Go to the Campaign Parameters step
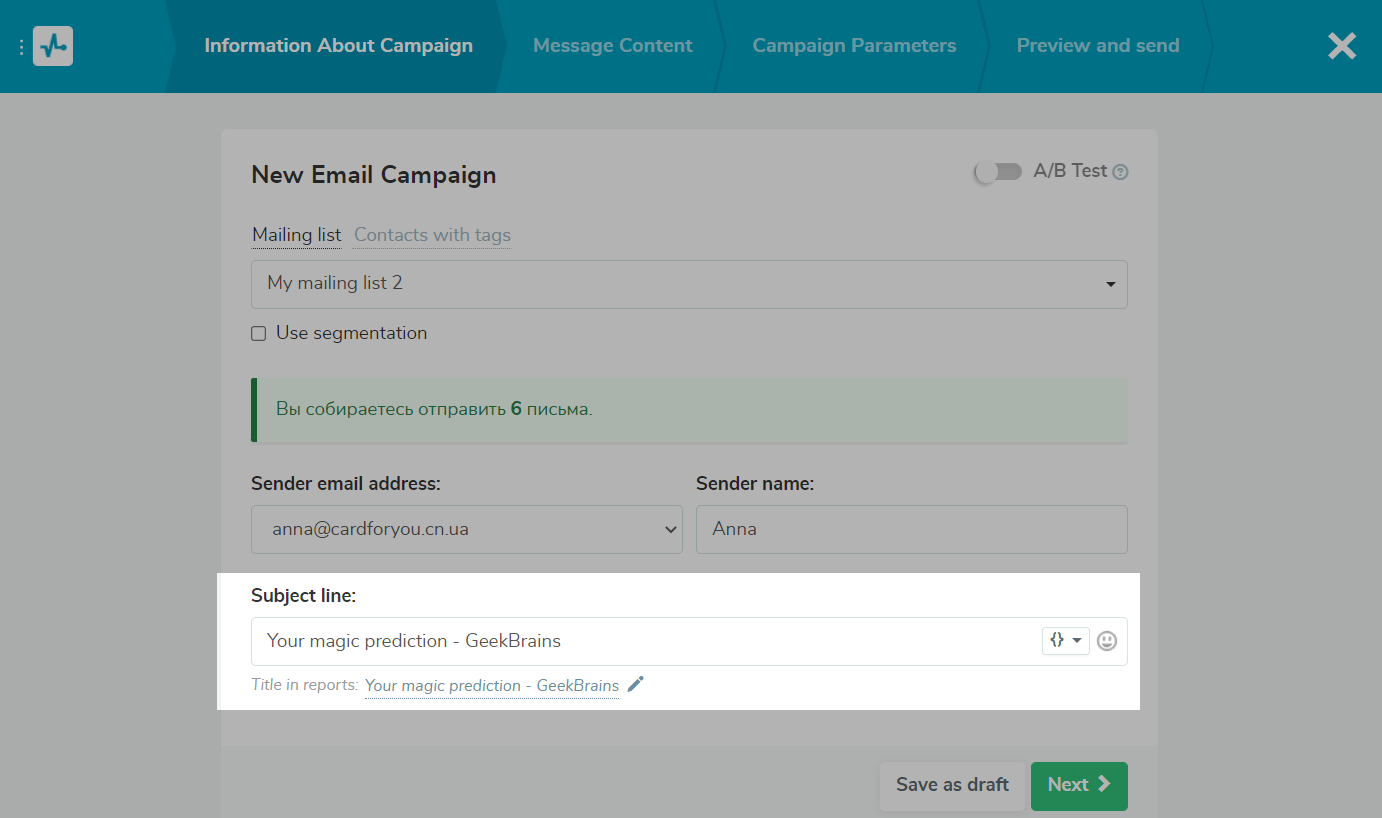The height and width of the screenshot is (818, 1382). pos(854,46)
